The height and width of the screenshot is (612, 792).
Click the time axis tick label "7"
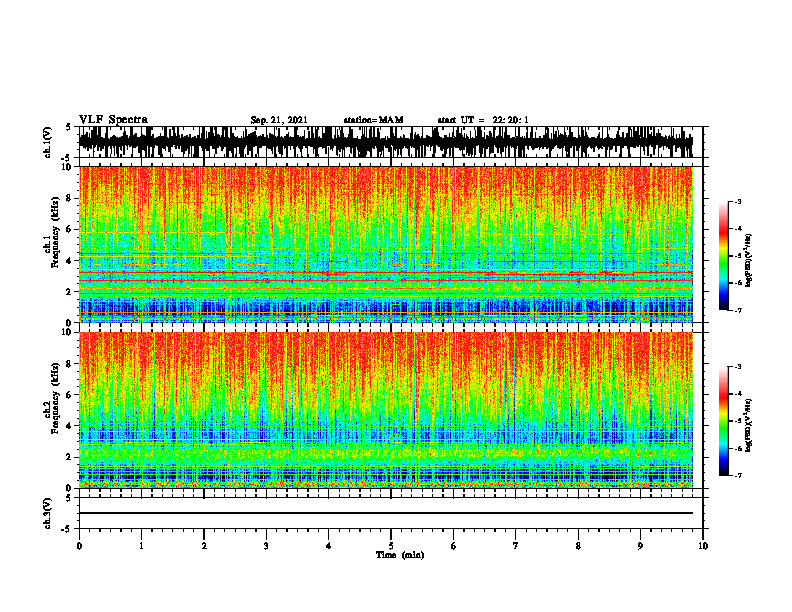click(x=516, y=546)
